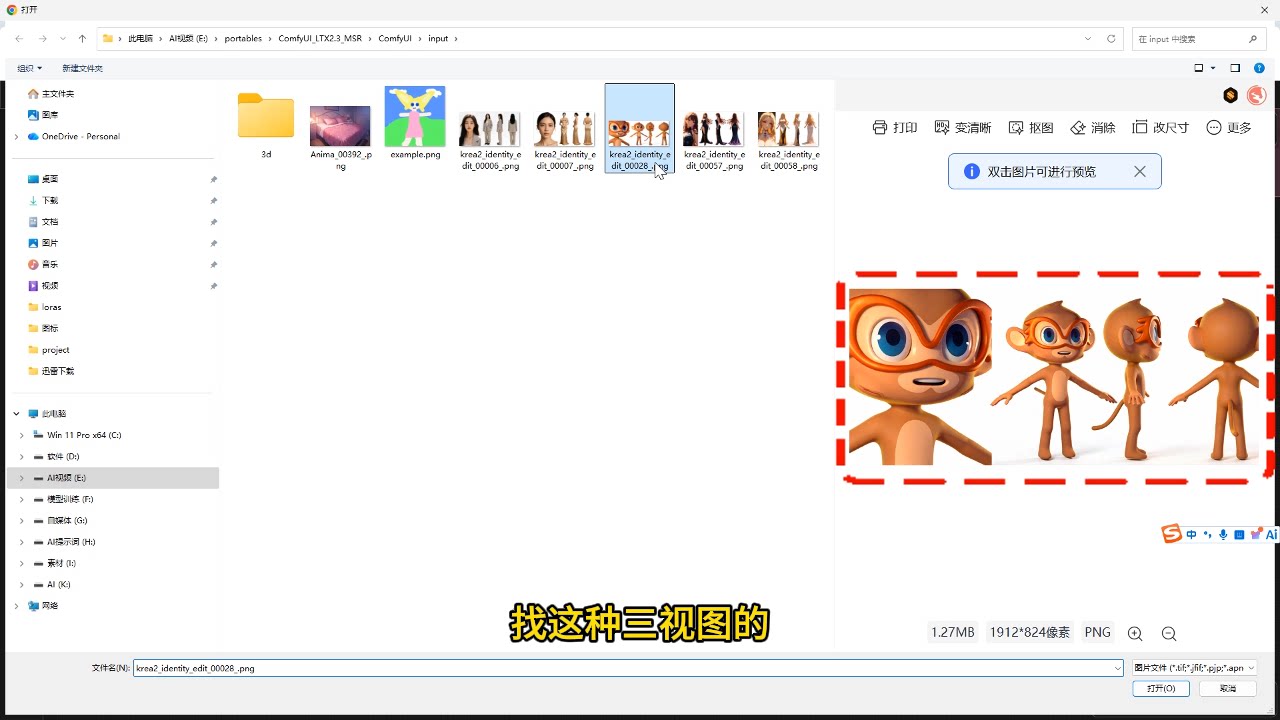Click the 取消 cancel button
The image size is (1280, 720).
[1228, 688]
